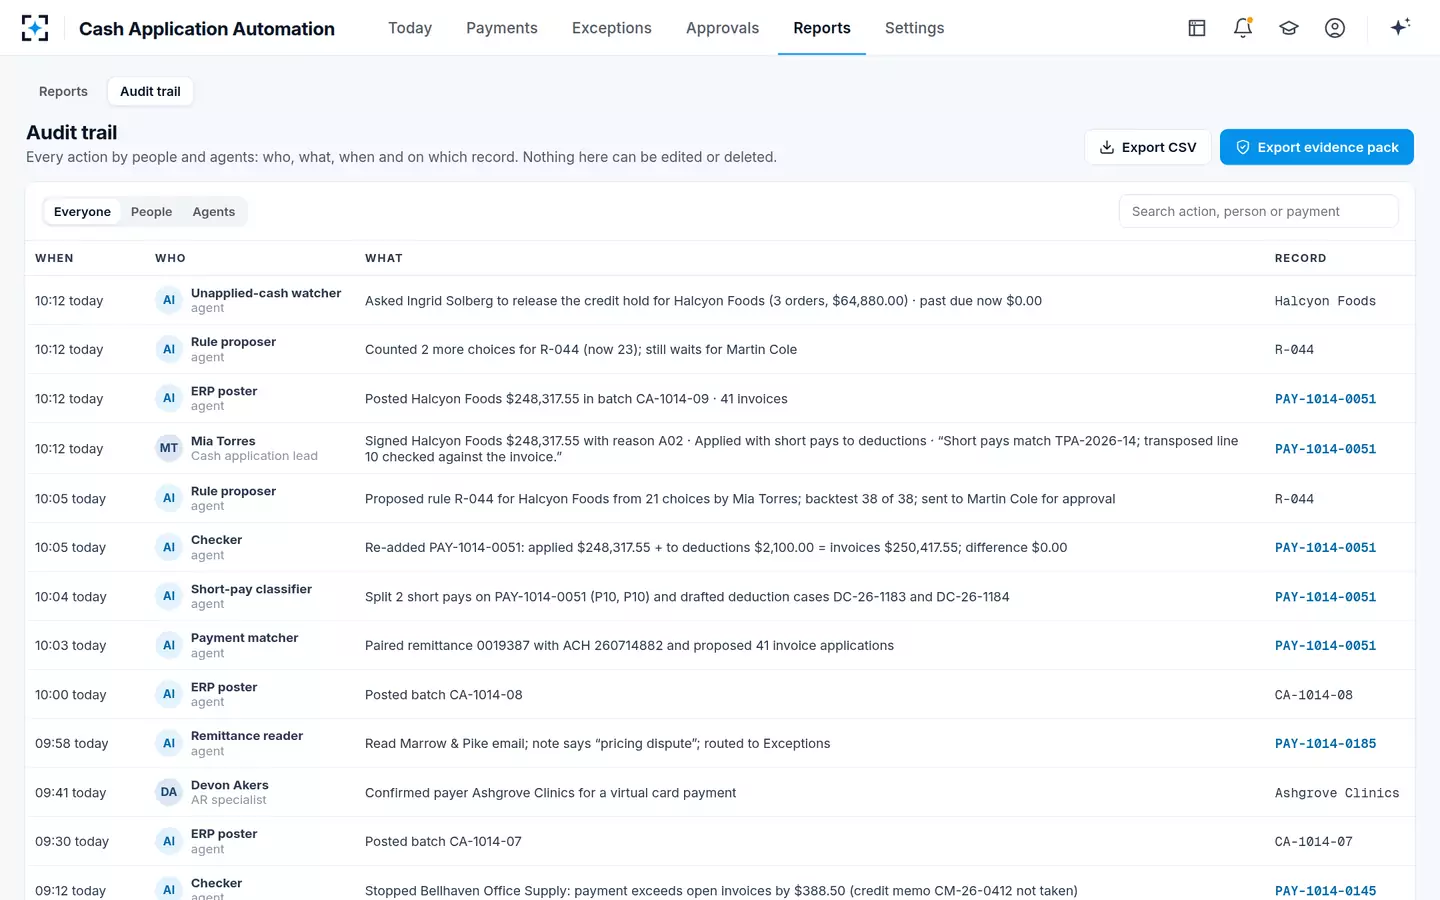
Task: Click the WHAT column header
Action: coord(384,258)
